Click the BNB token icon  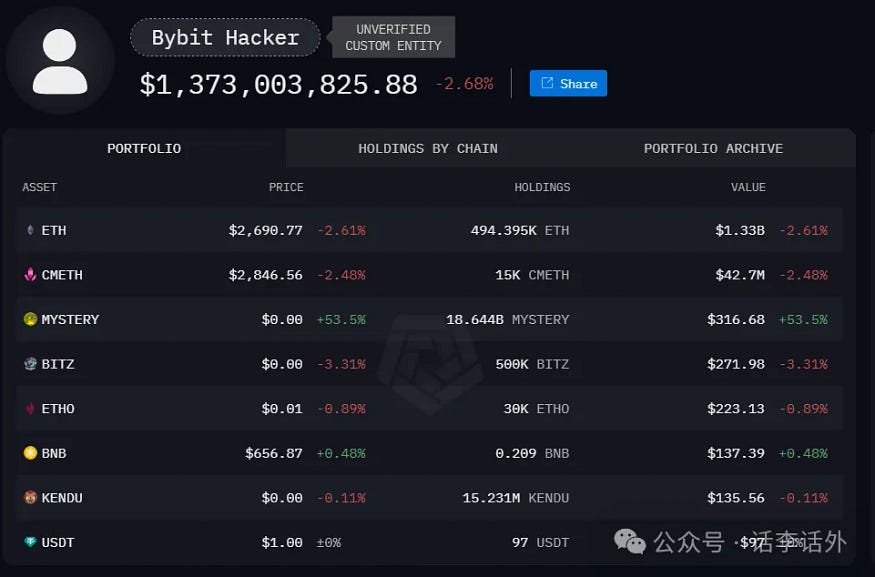[30, 453]
